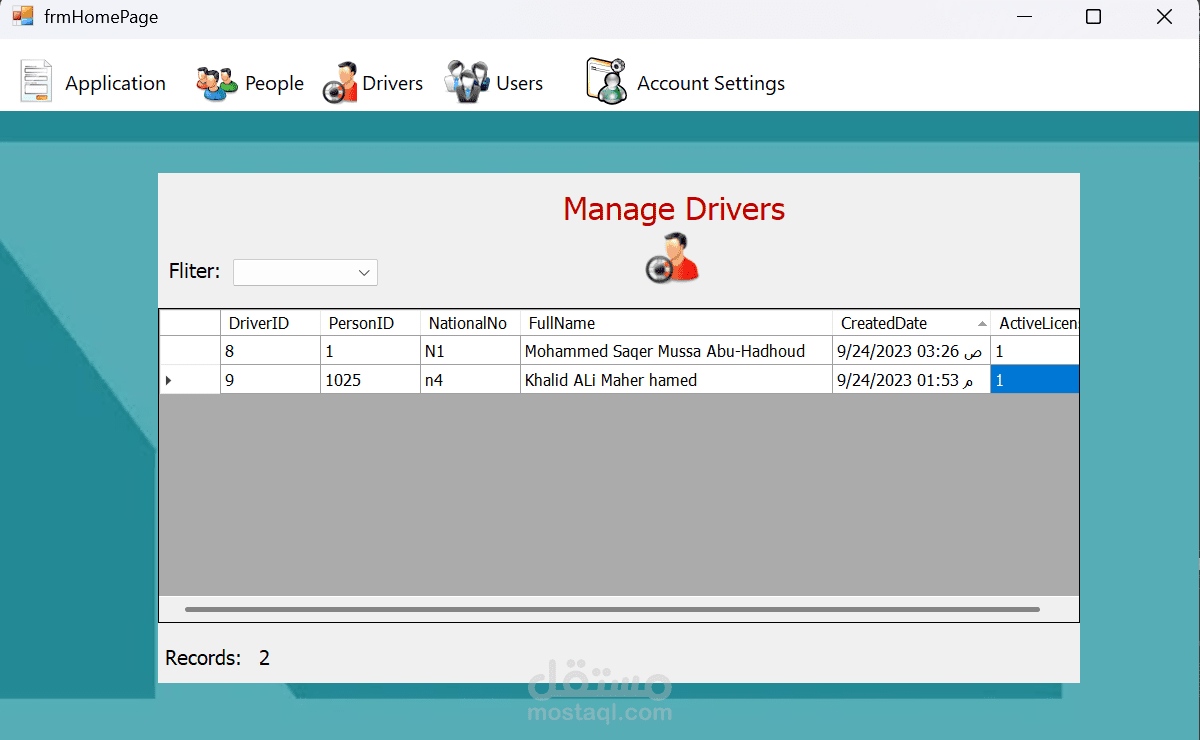Open the Filter combo box
1200x740 pixels.
coord(305,272)
